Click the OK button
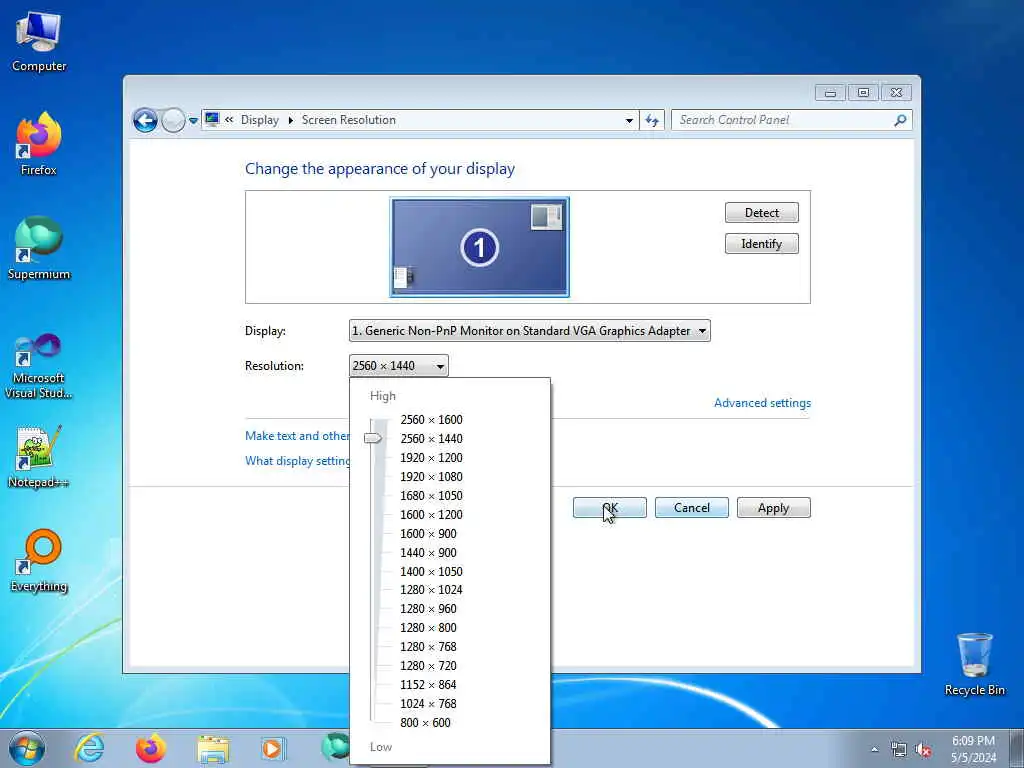1024x768 pixels. 609,507
